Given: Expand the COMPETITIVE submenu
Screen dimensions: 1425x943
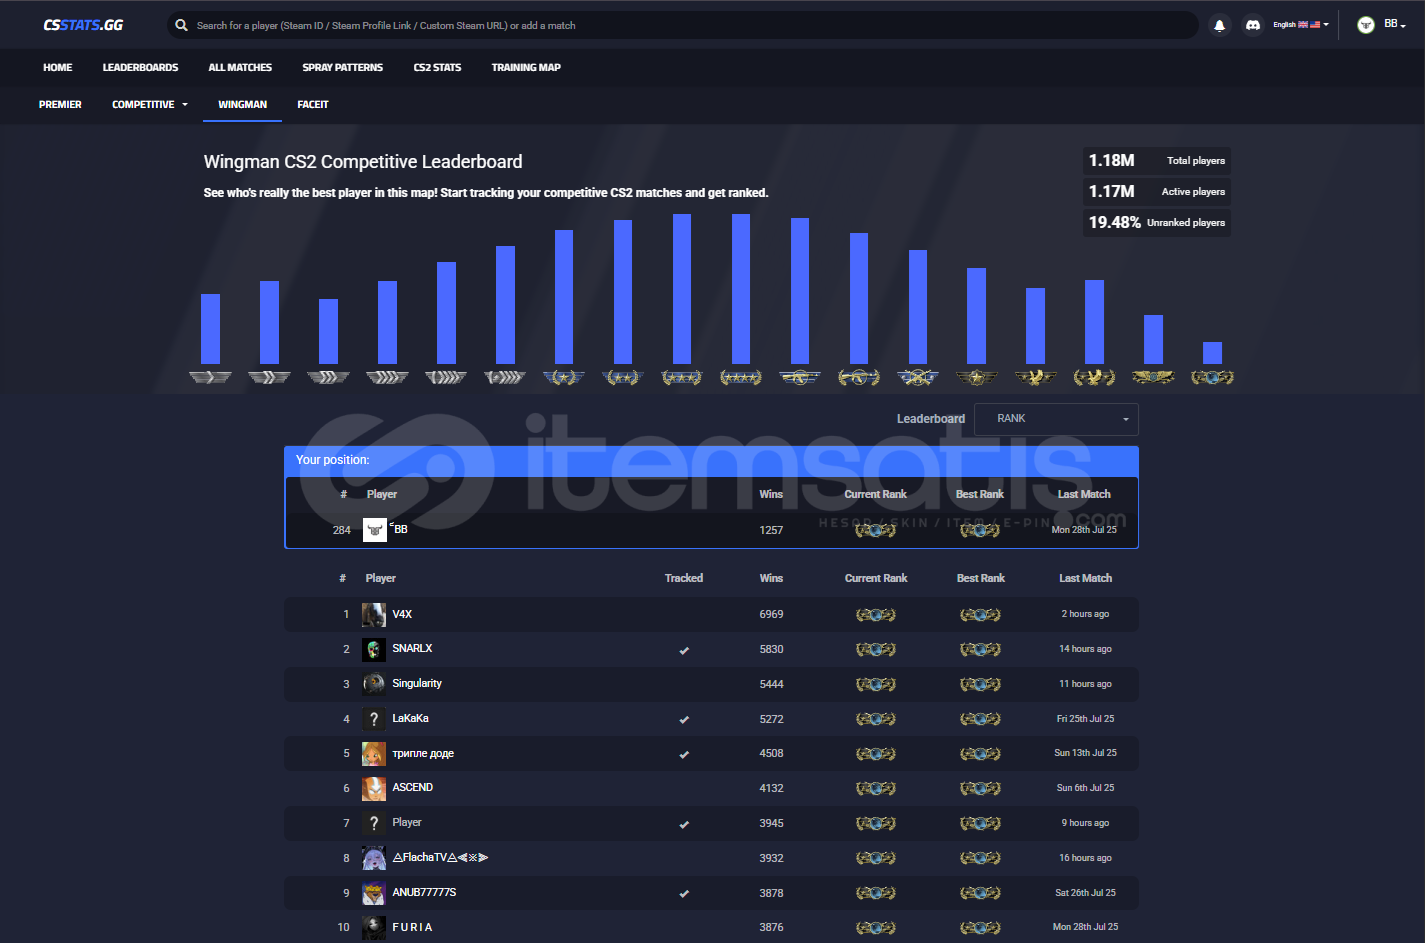Looking at the screenshot, I should tap(150, 104).
